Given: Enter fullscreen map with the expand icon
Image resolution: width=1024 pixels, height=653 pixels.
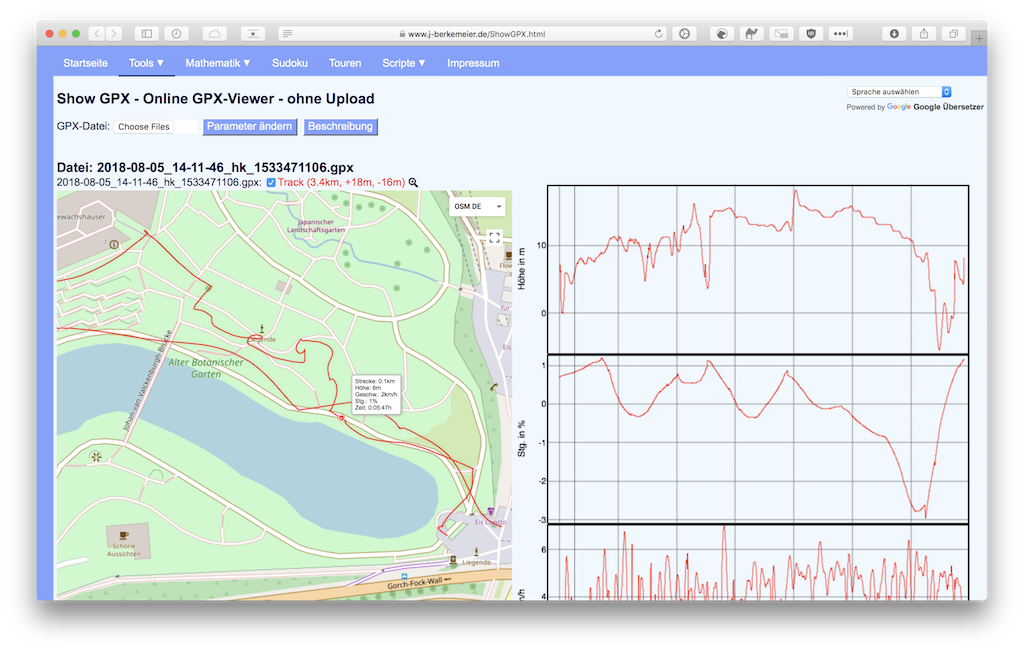Looking at the screenshot, I should (x=494, y=238).
